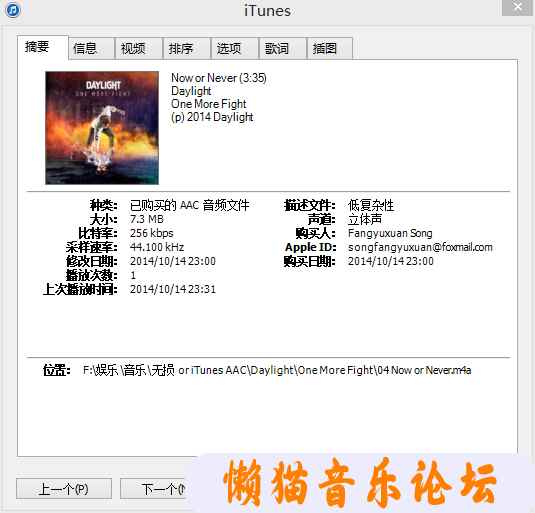
Task: Click the 256 kbps bitrate value
Action: pos(151,233)
